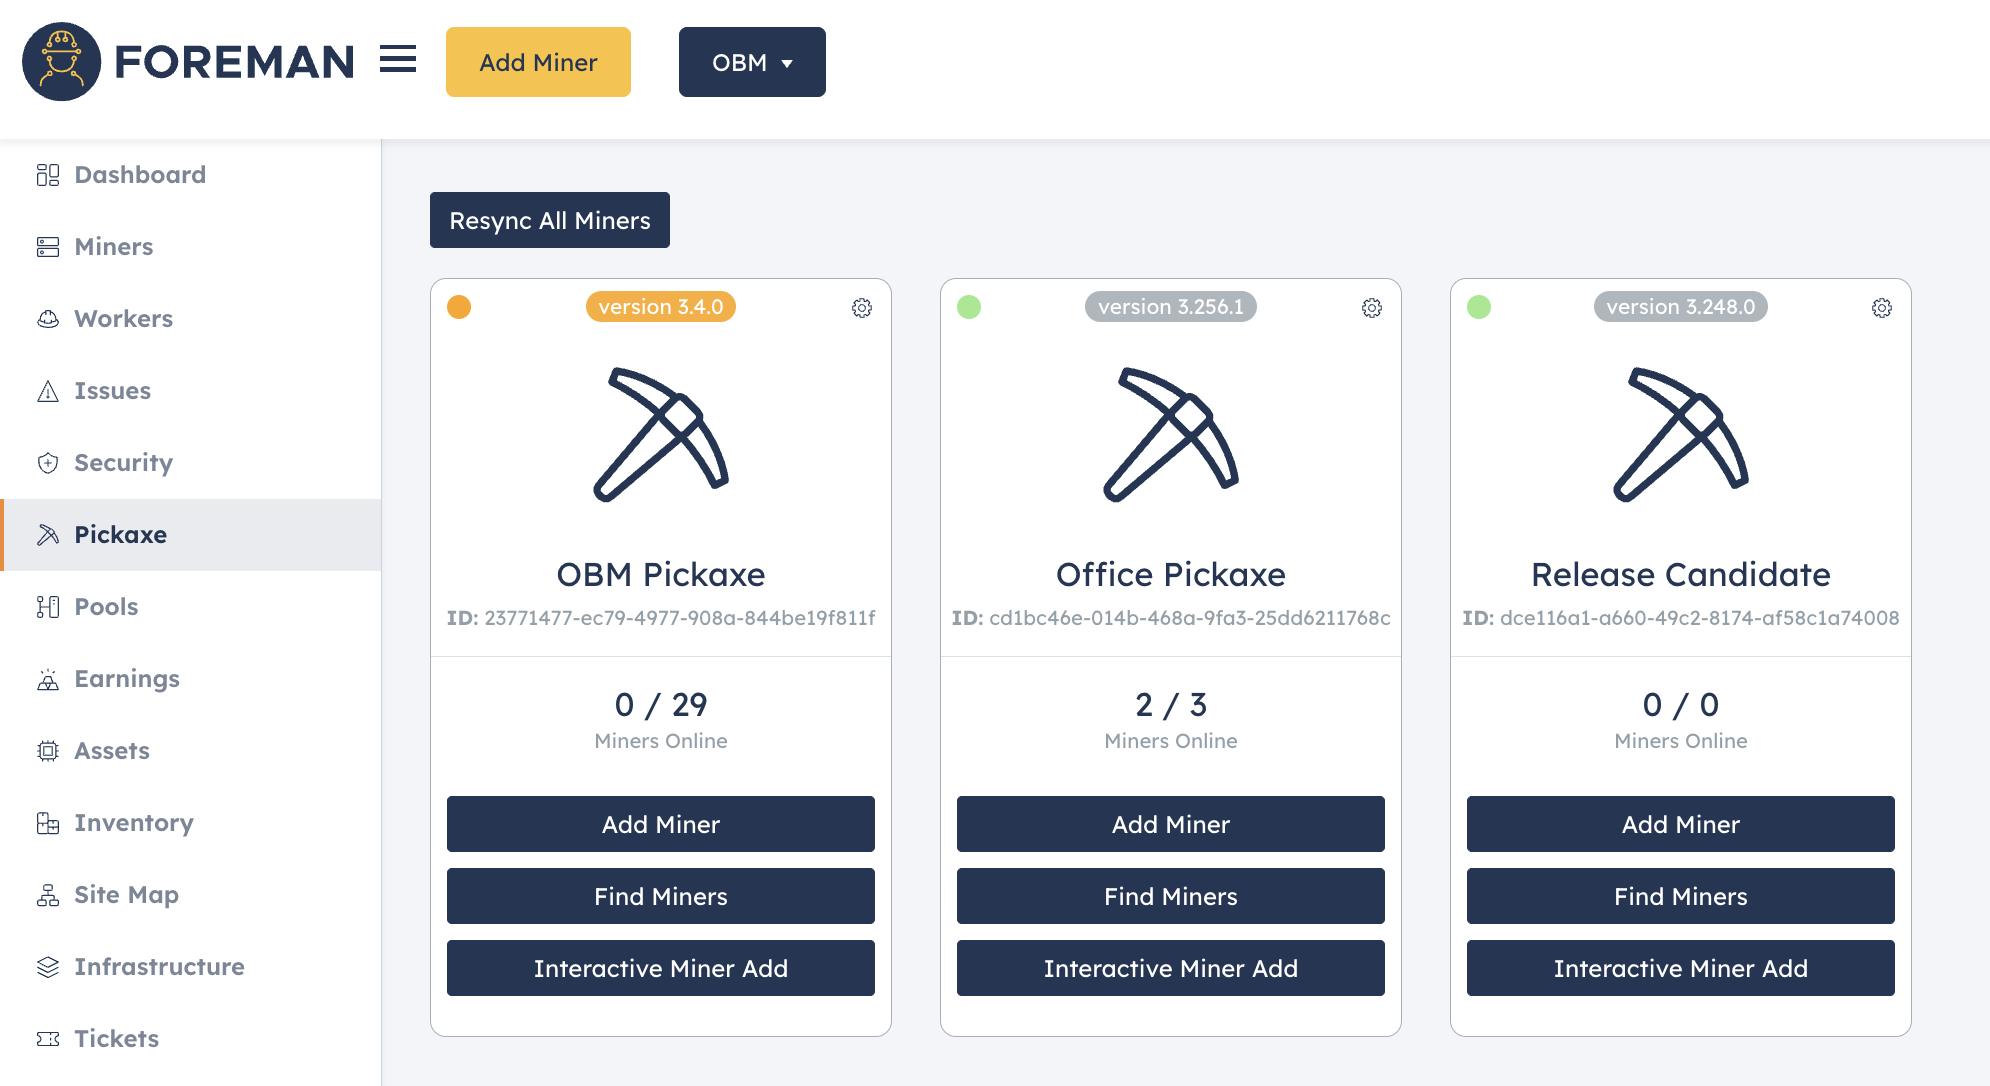Screen dimensions: 1990x1086
Task: Click the yellow Add Miner button
Action: click(x=538, y=62)
